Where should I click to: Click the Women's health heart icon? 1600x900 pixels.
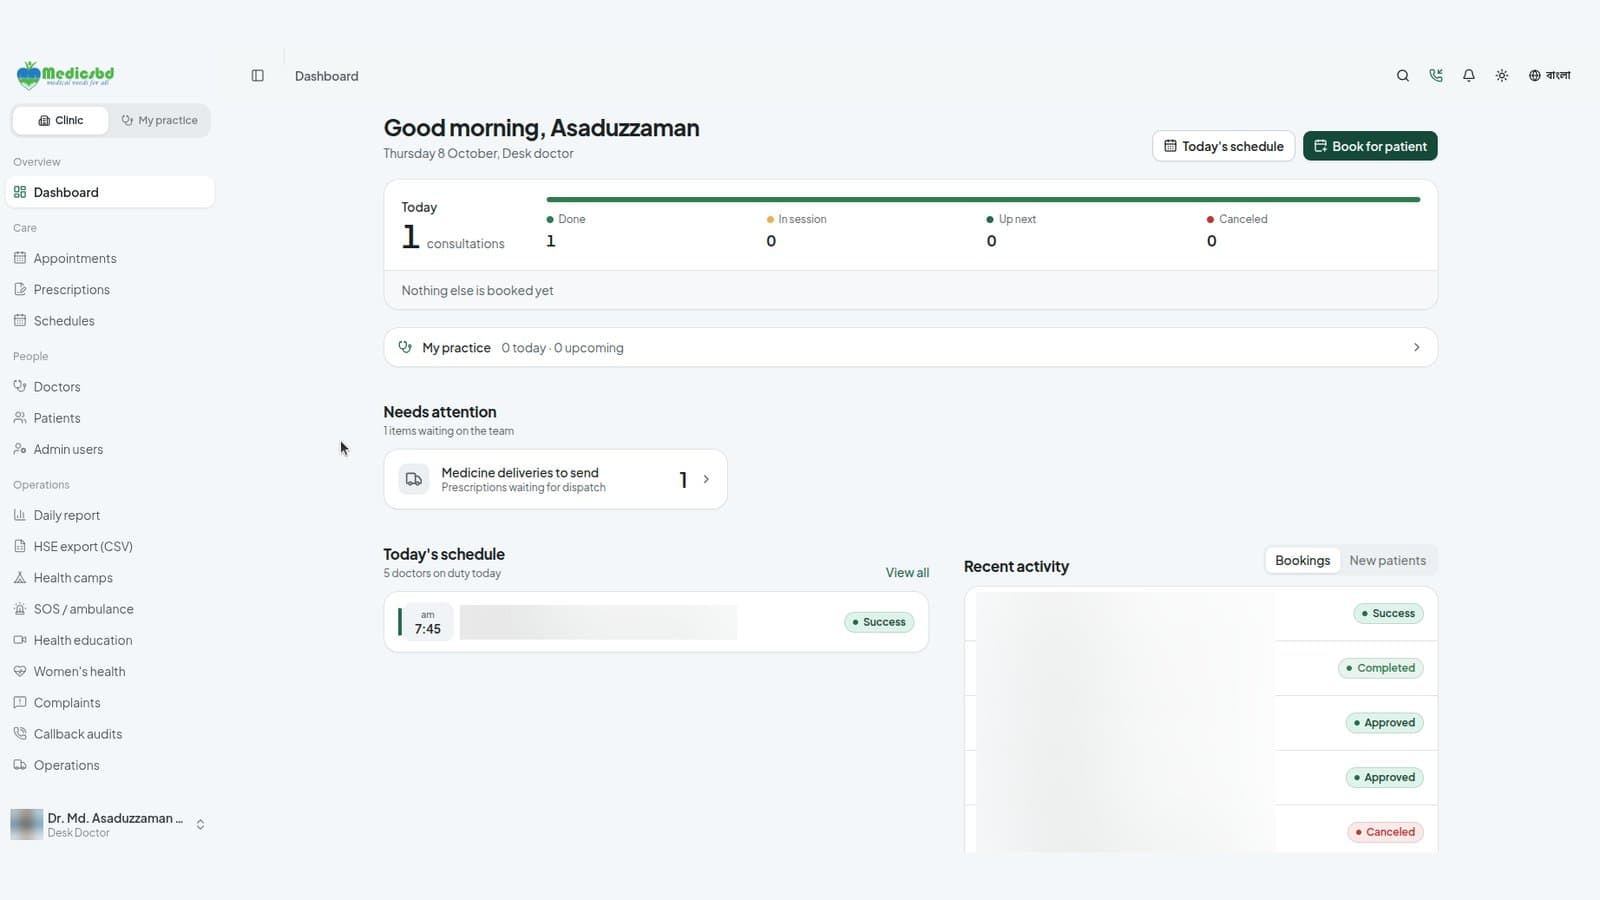(x=20, y=671)
